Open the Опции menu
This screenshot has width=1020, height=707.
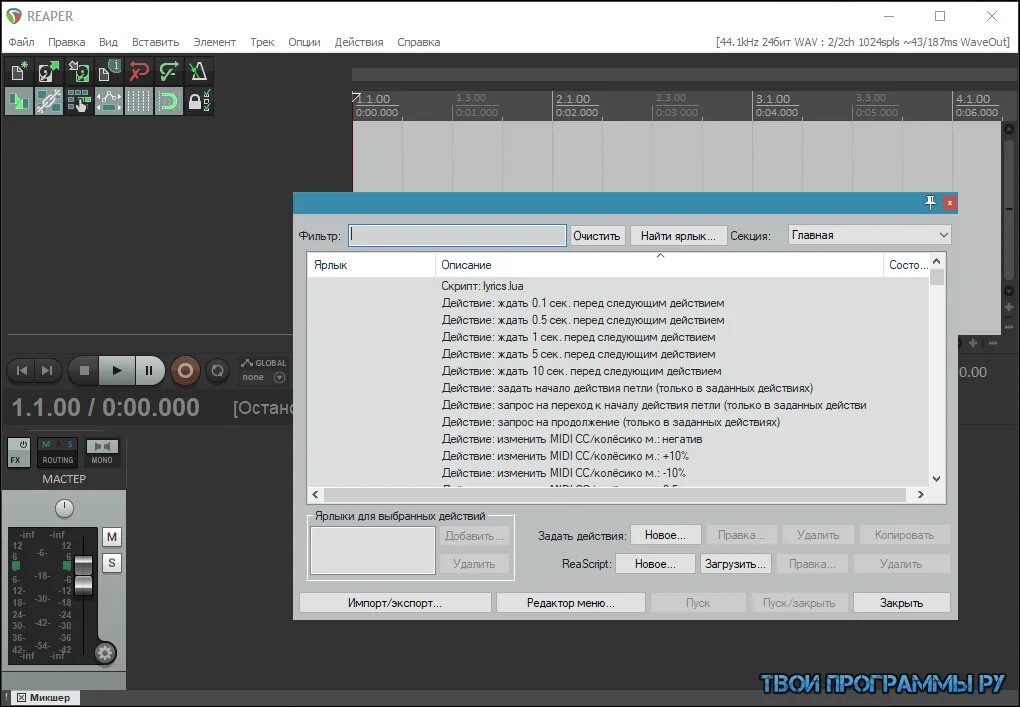point(304,42)
